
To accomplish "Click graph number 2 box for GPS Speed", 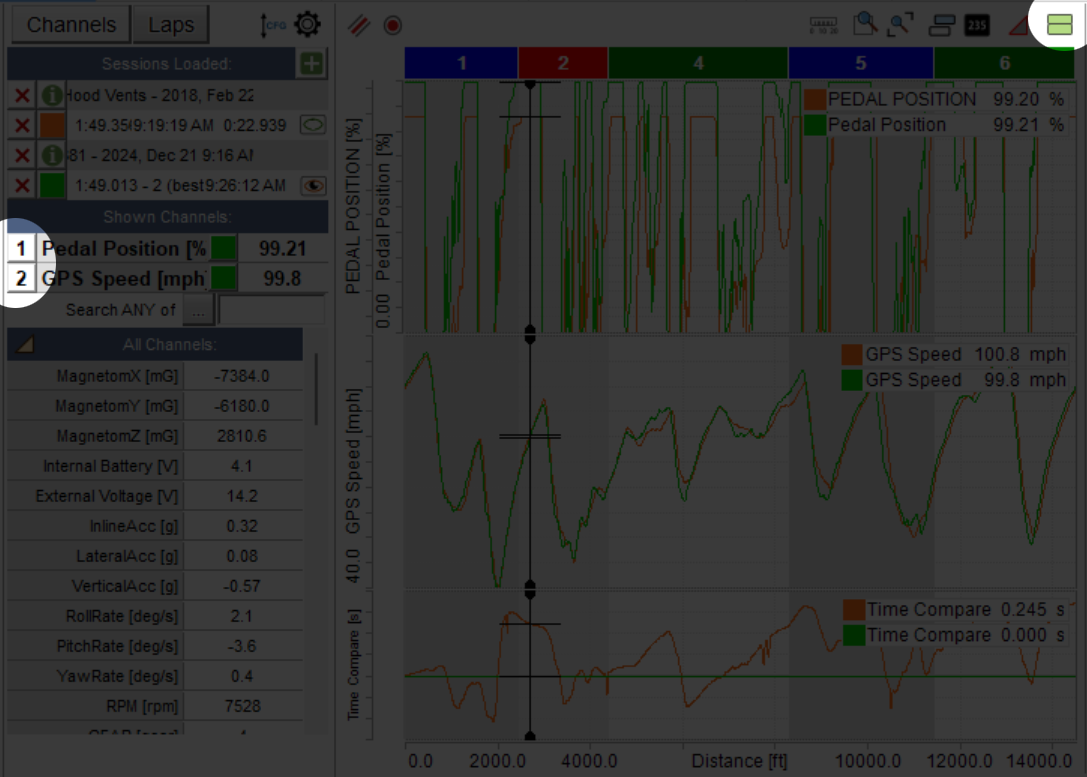I will (x=21, y=279).
